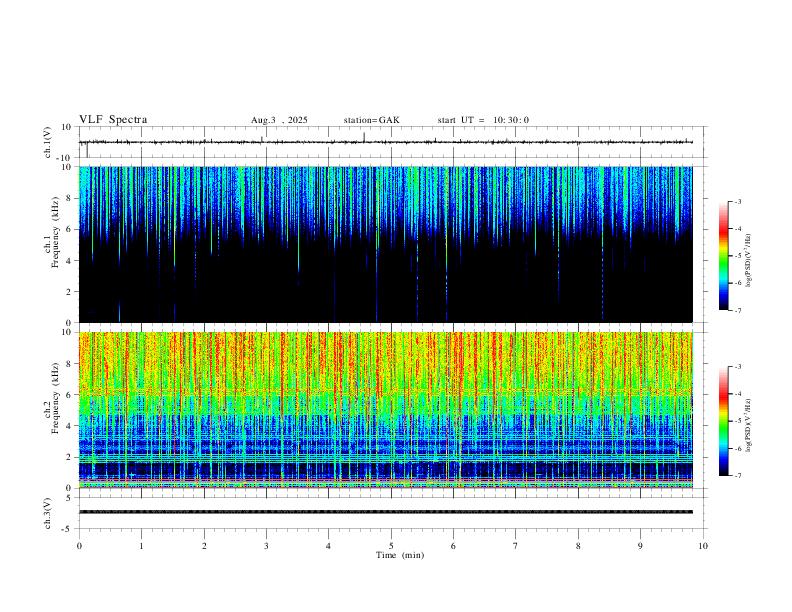792x612 pixels.
Task: Click the "10" tick on the time axis
Action: [703, 546]
